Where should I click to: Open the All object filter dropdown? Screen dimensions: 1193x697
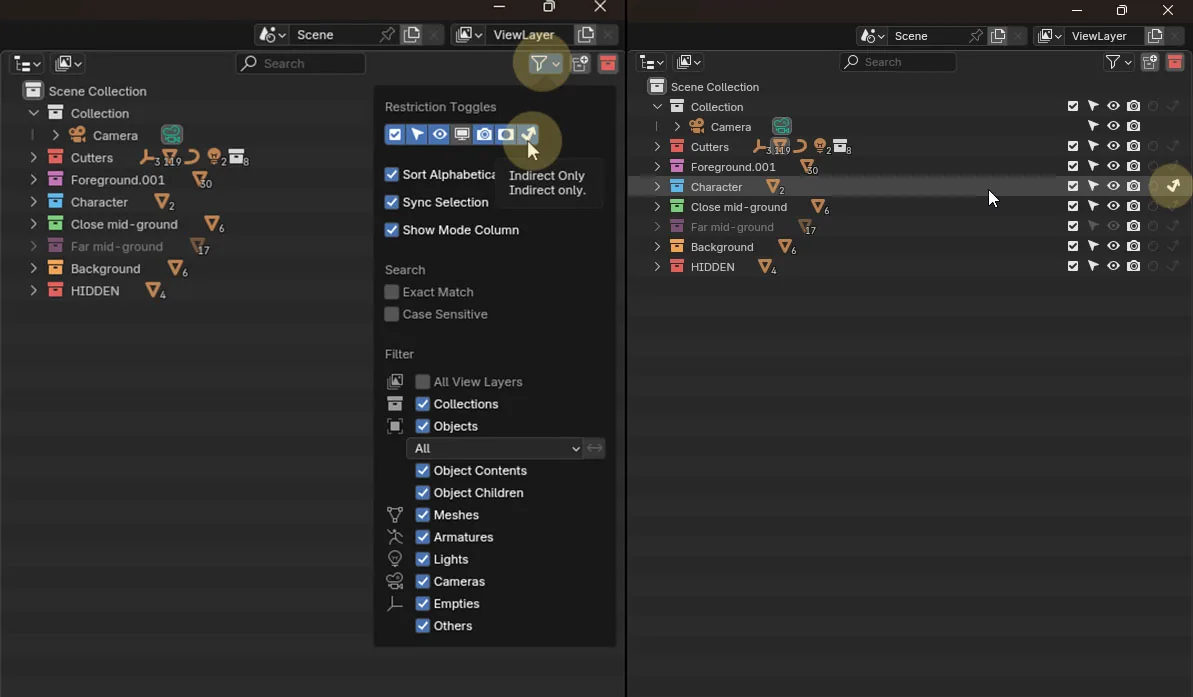click(495, 448)
